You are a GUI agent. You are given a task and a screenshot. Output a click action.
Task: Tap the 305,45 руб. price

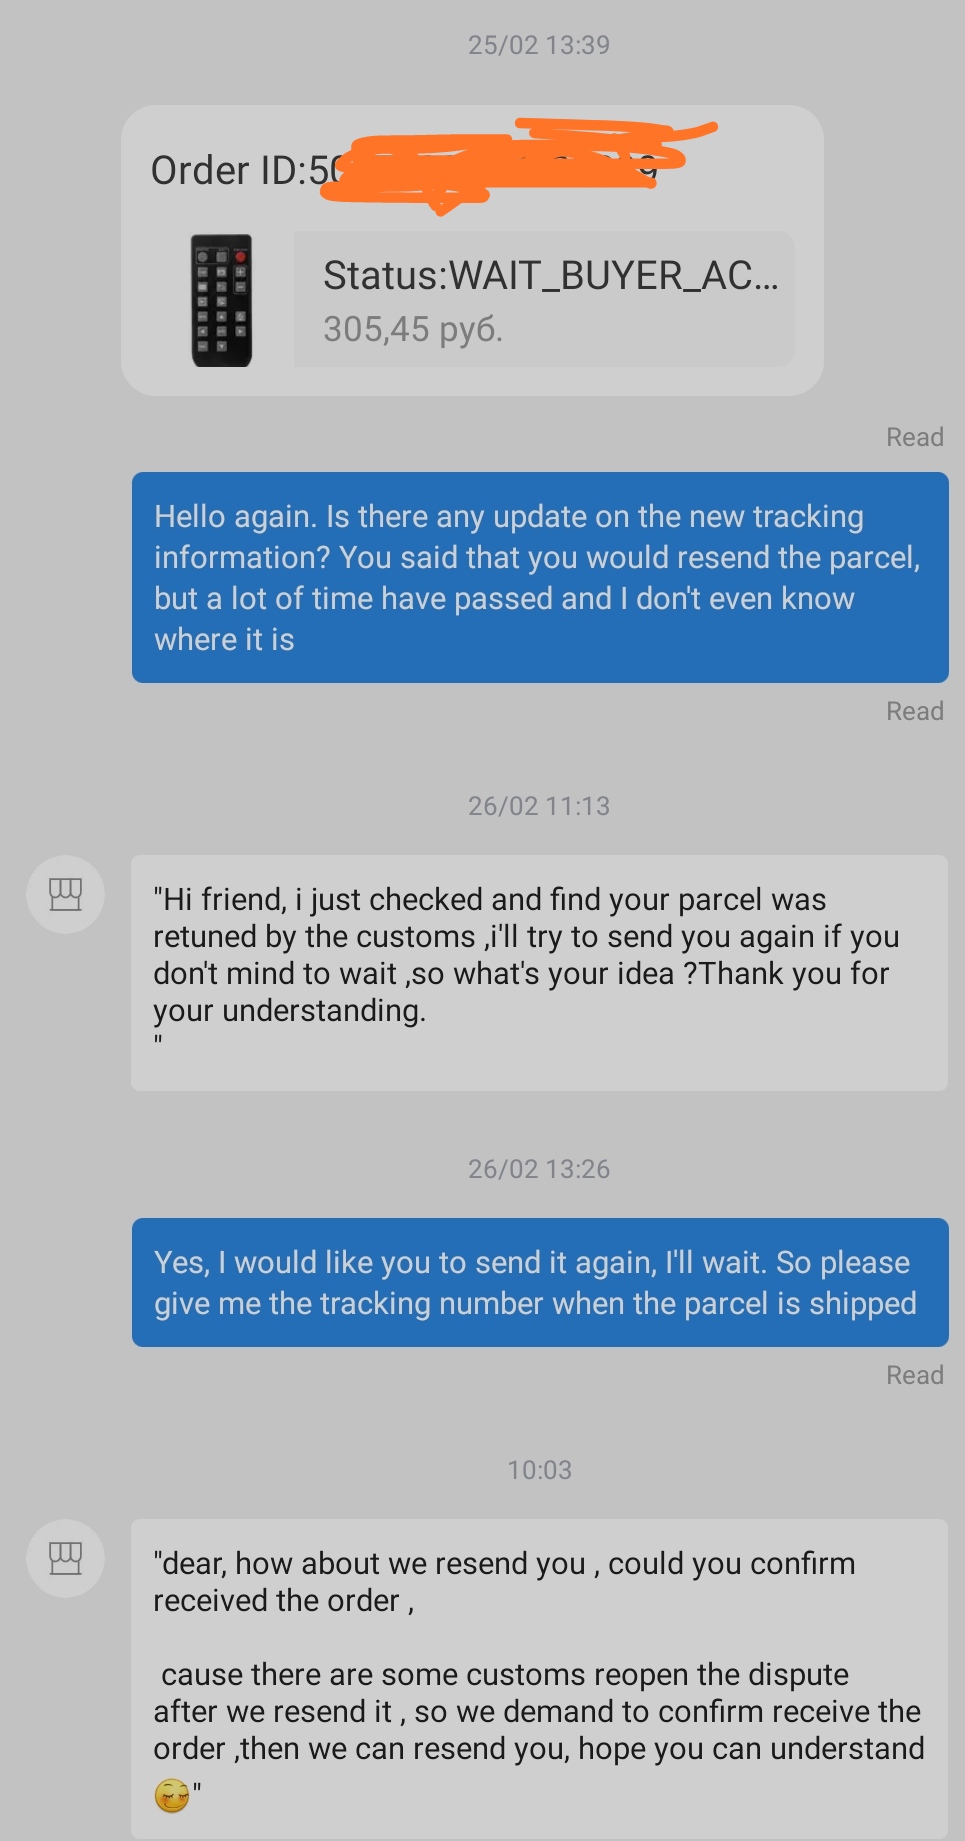point(412,329)
